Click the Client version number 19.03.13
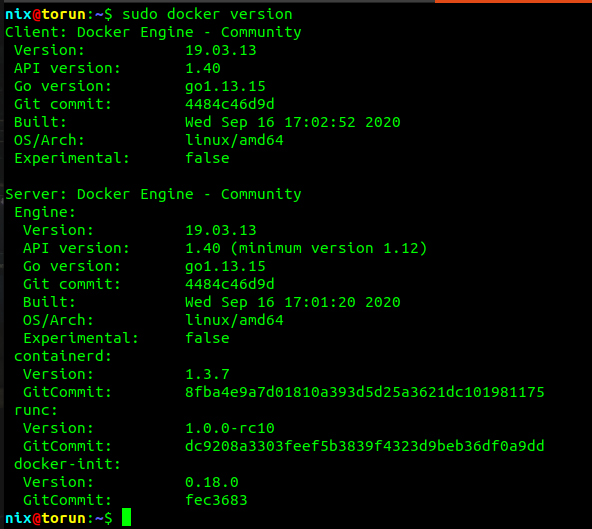The width and height of the screenshot is (592, 529). tap(220, 50)
